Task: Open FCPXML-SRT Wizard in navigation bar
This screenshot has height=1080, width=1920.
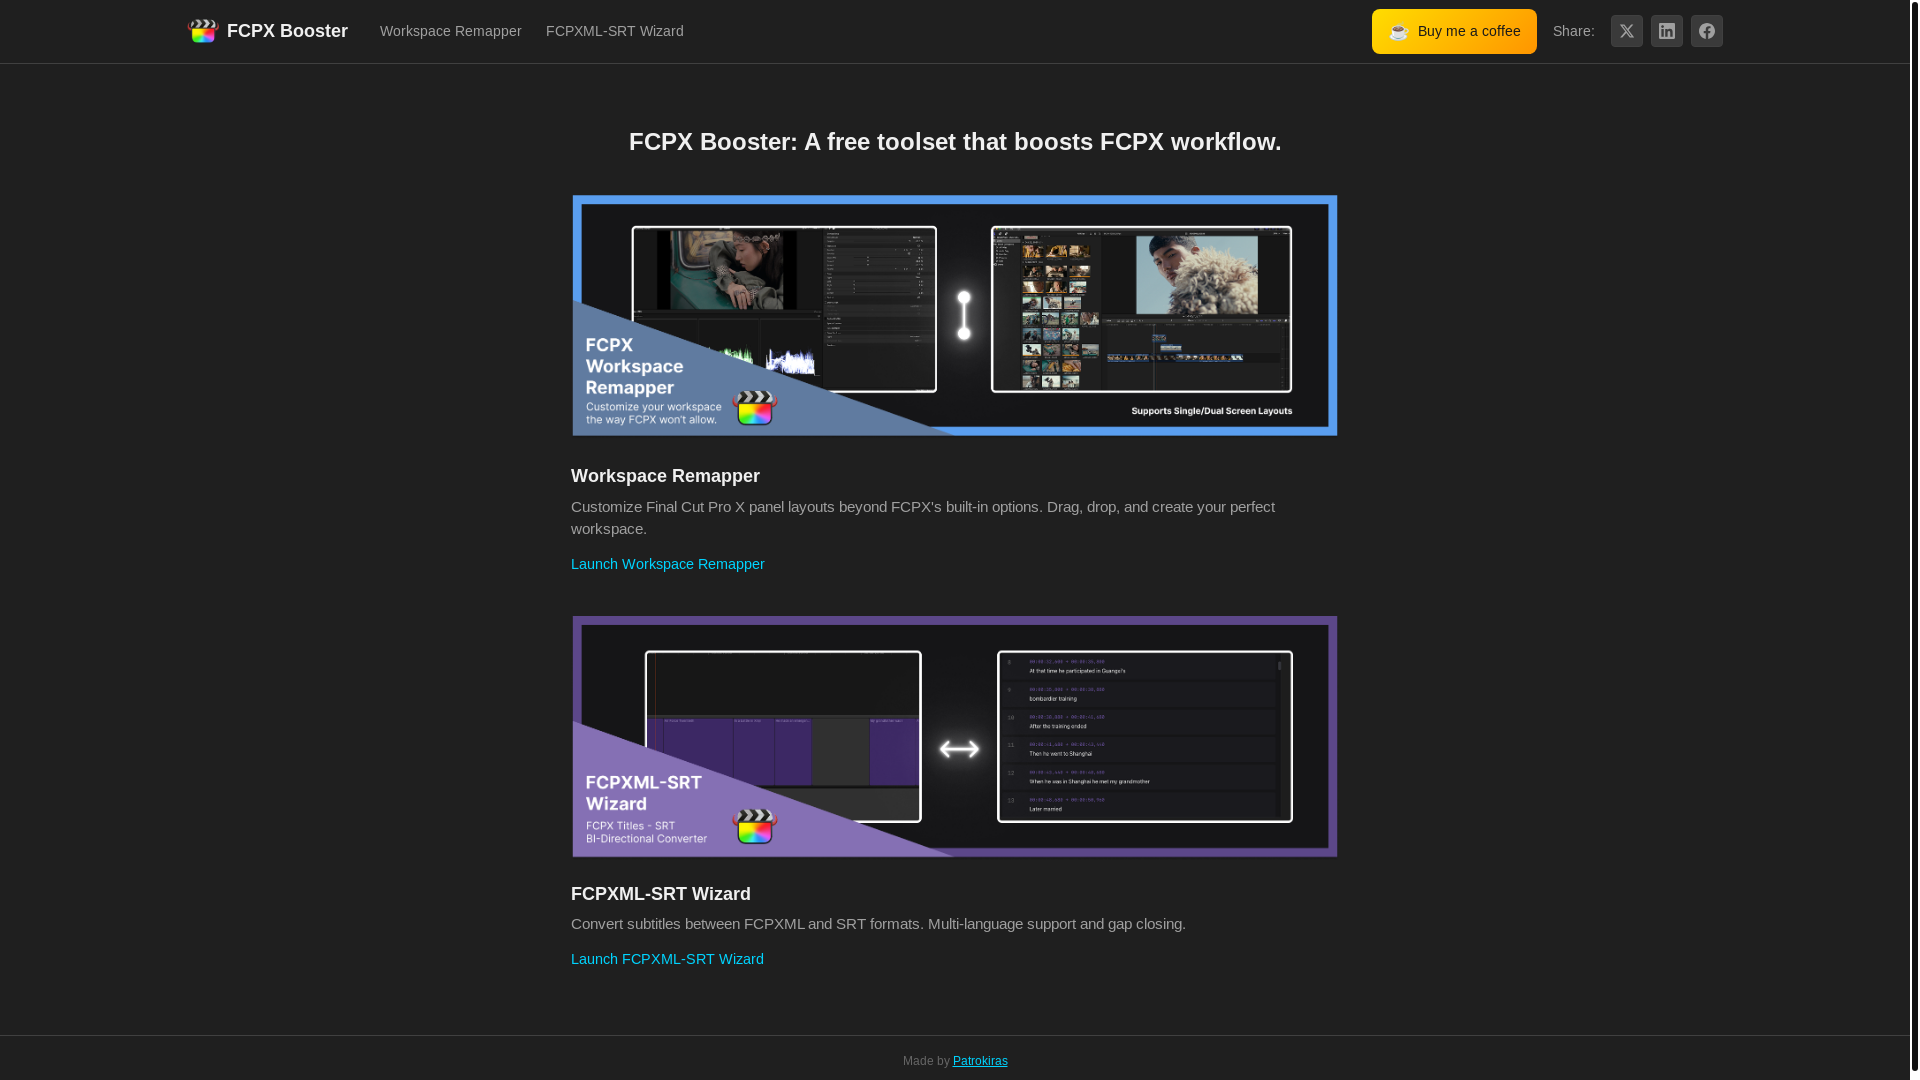Action: [615, 31]
